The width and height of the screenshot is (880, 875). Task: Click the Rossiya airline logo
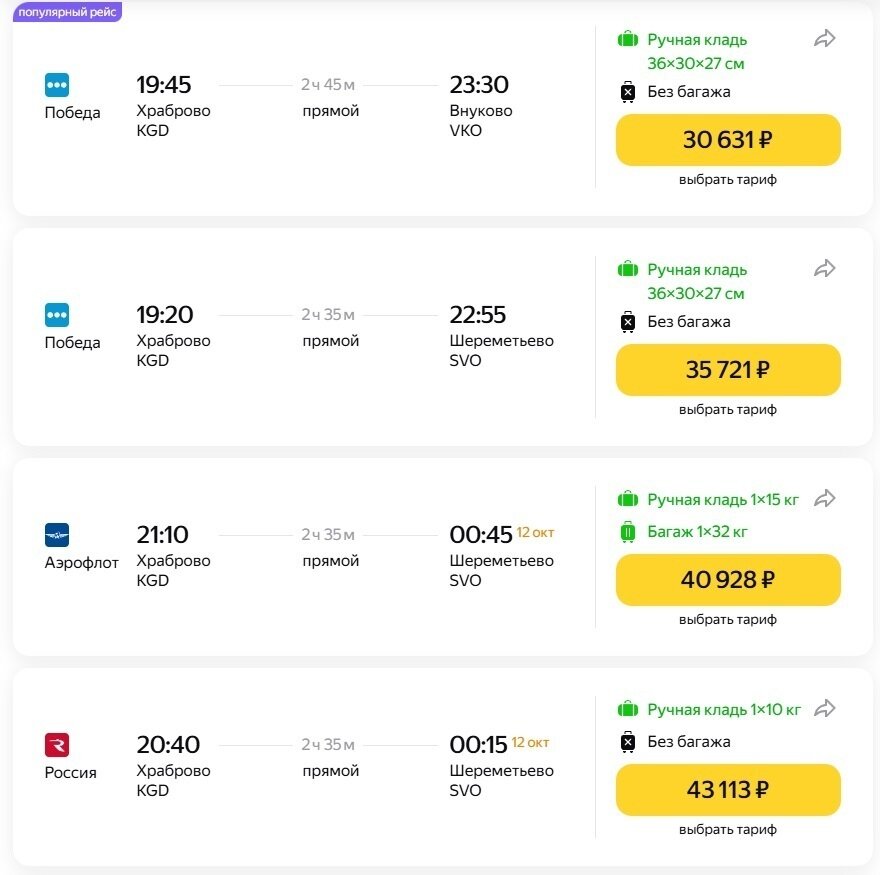click(x=57, y=745)
